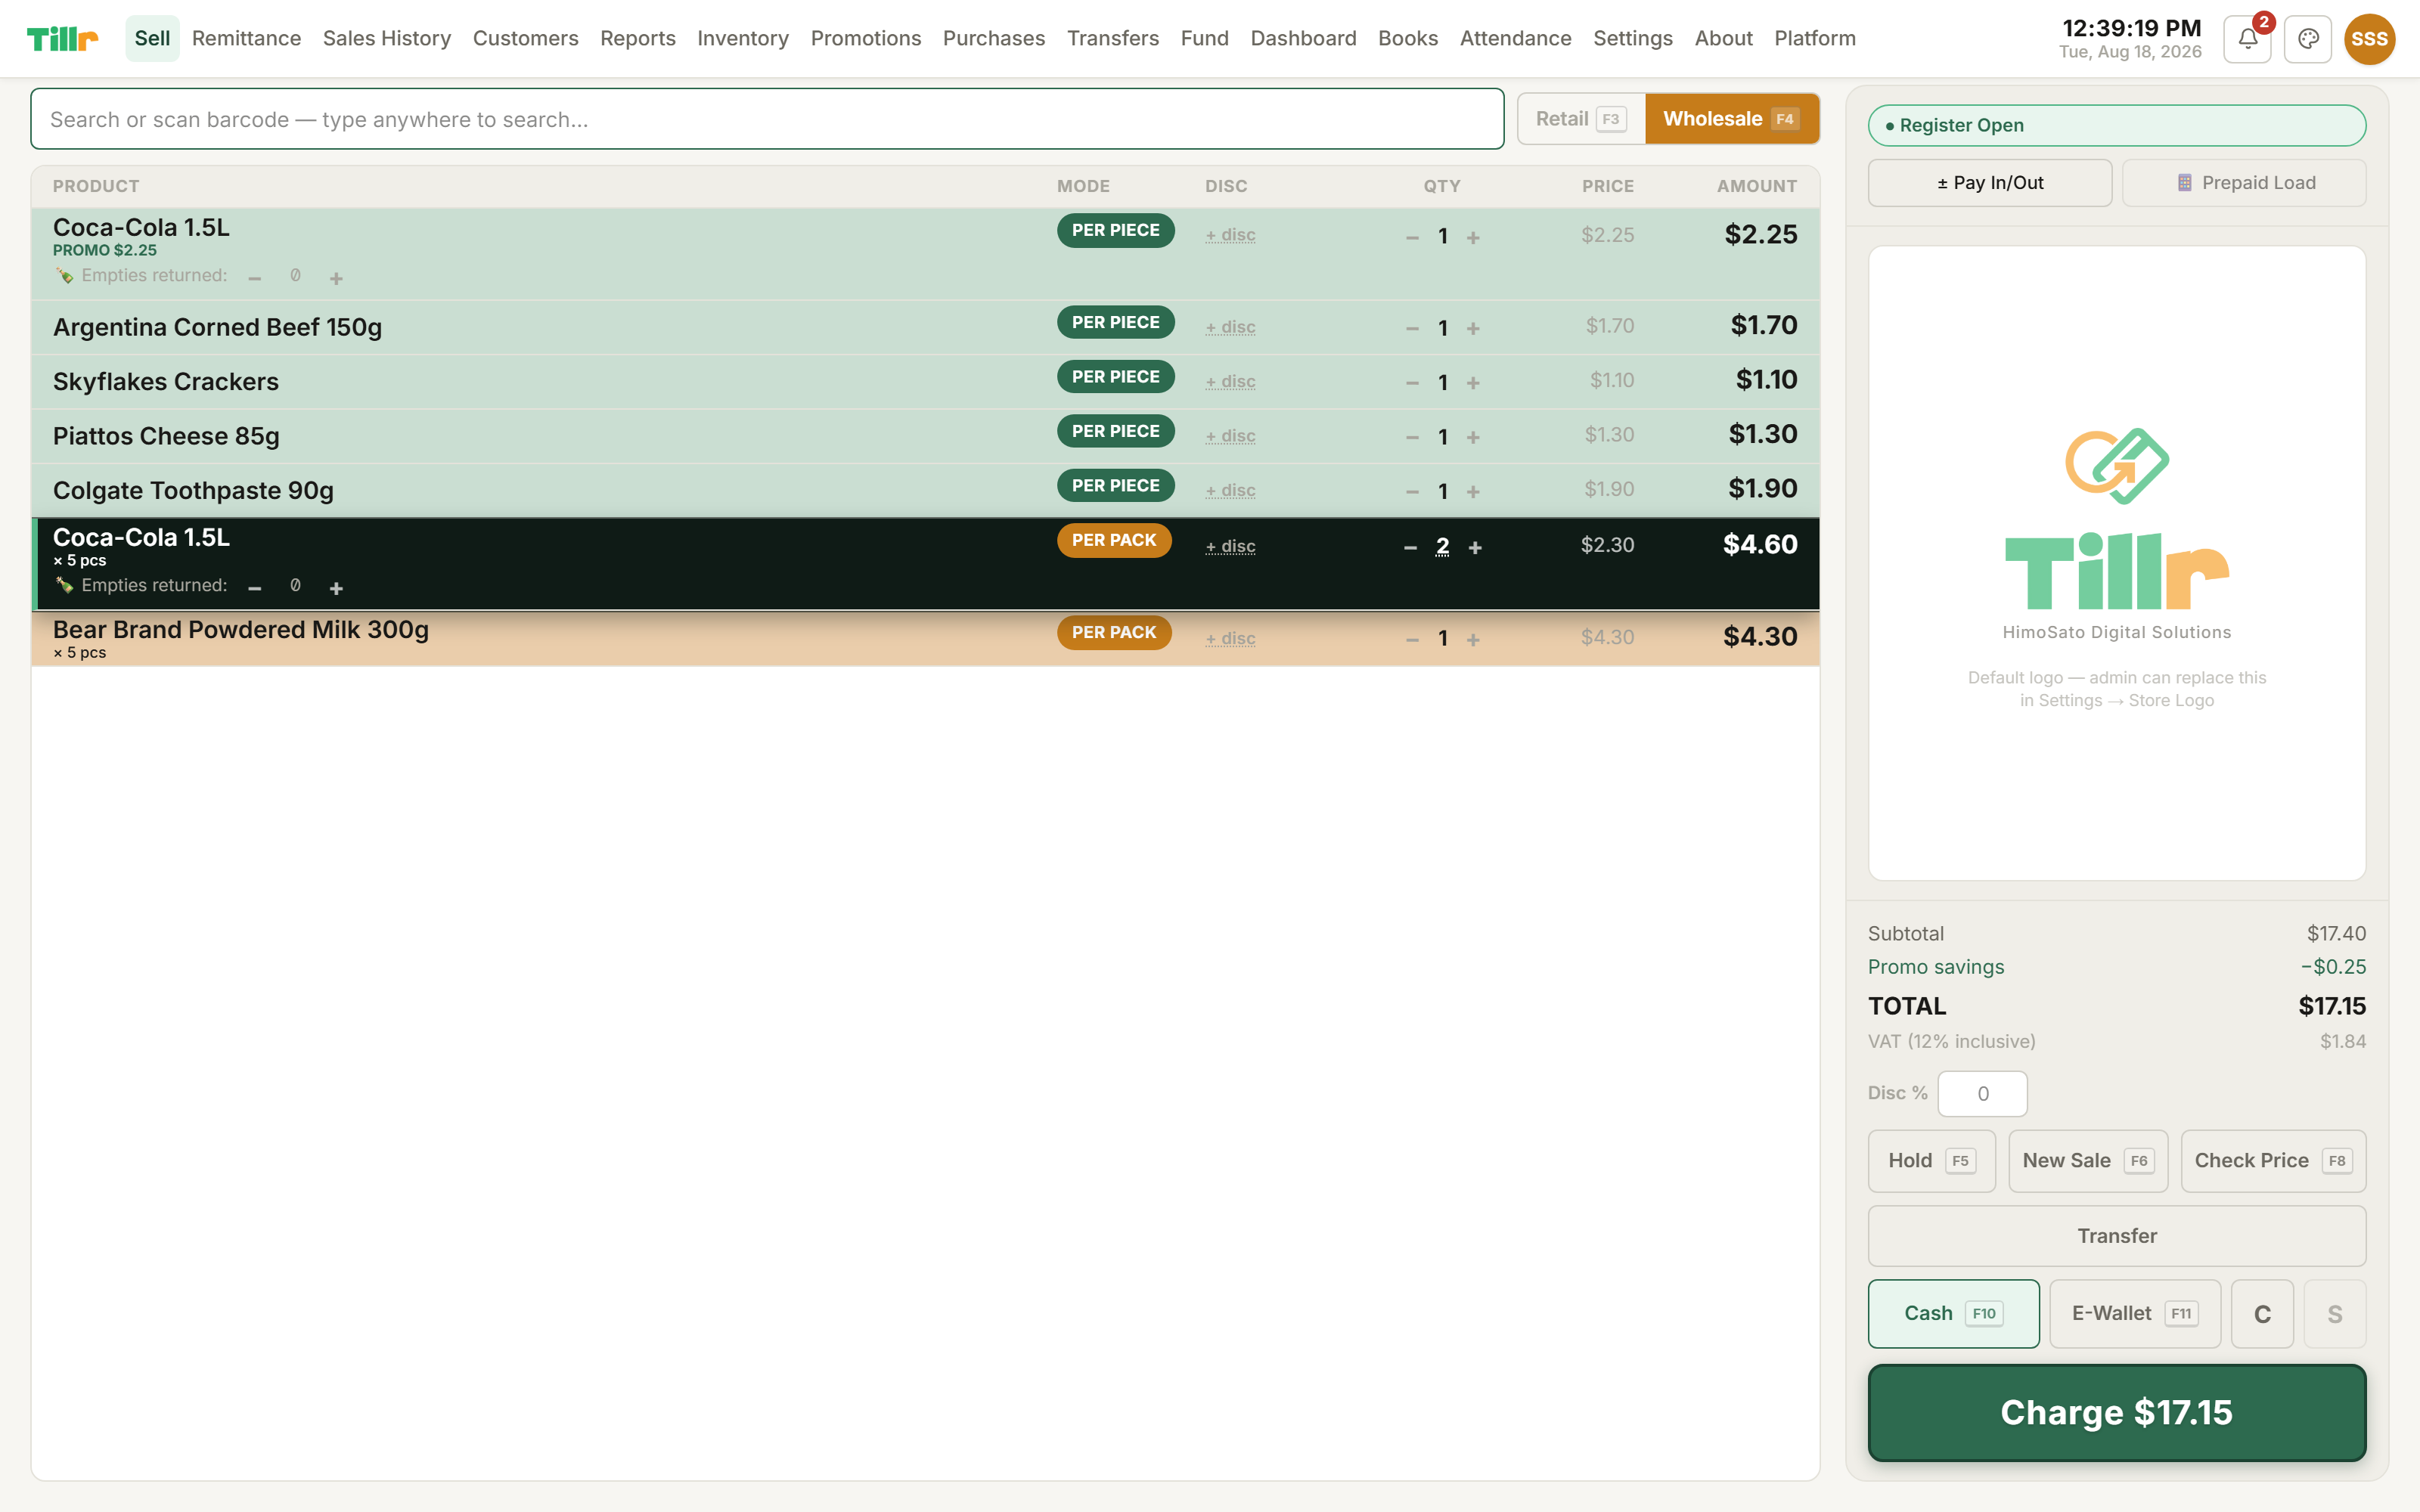This screenshot has height=1512, width=2420.
Task: Reduce returned empties for per-pack Coca-Cola
Action: (254, 588)
